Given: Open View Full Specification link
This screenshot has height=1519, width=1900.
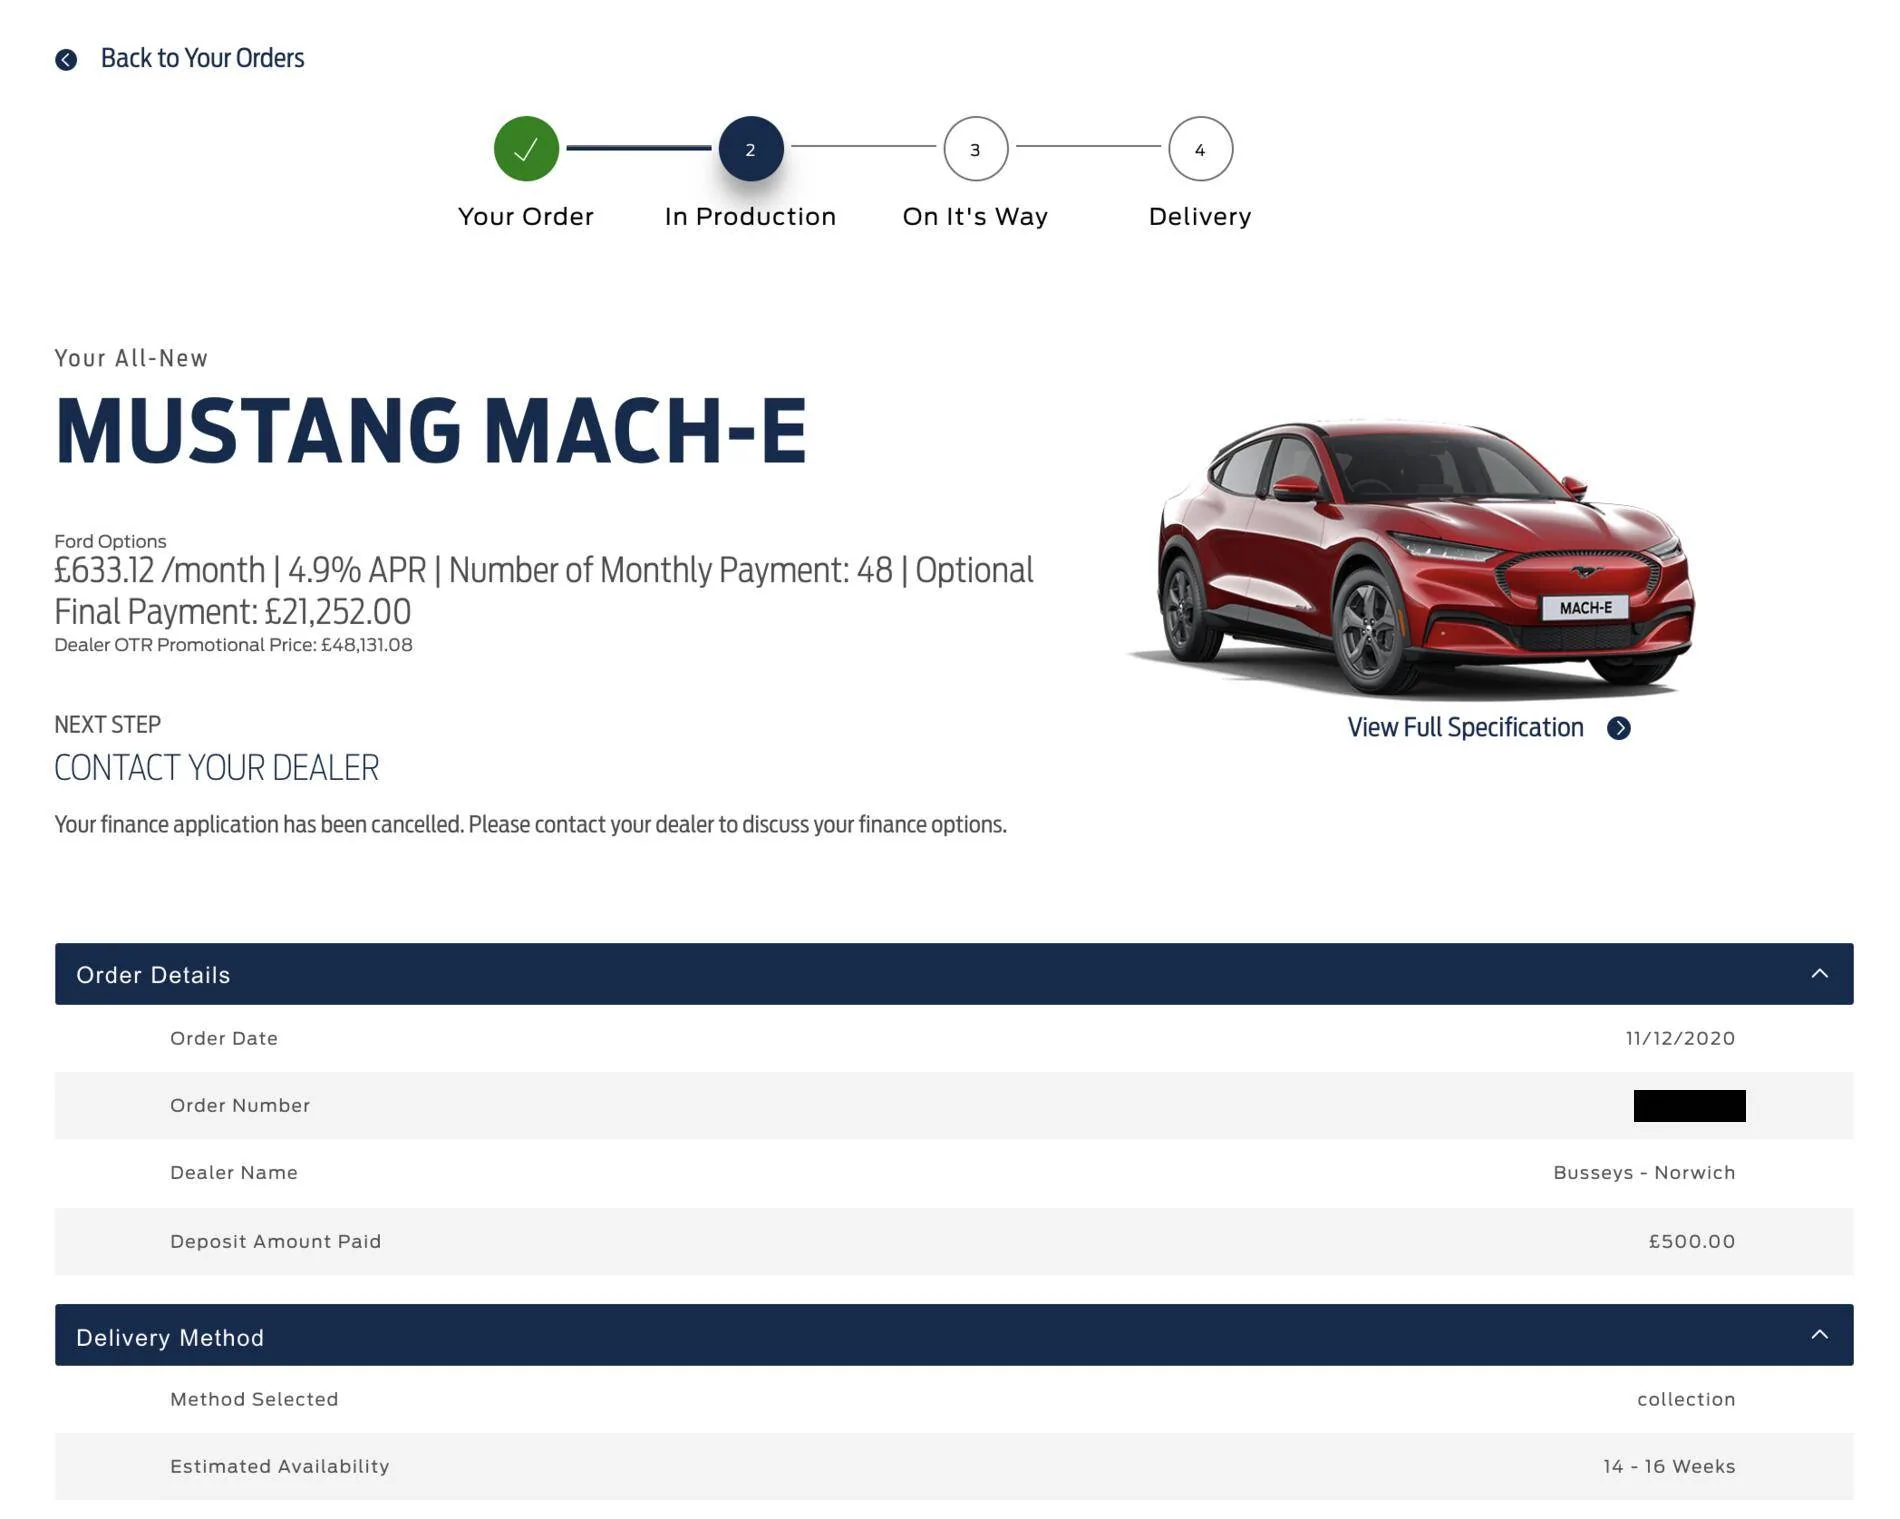Looking at the screenshot, I should click(1465, 727).
